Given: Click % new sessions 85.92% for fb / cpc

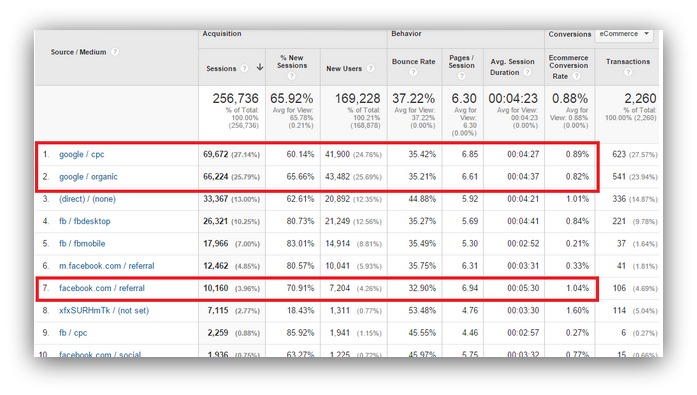Looking at the screenshot, I should coord(300,332).
